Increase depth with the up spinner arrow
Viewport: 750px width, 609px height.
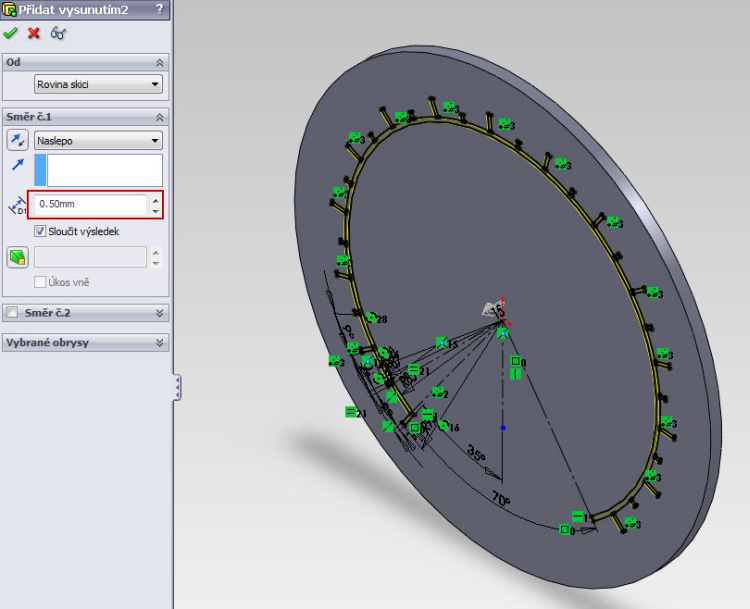pos(156,200)
